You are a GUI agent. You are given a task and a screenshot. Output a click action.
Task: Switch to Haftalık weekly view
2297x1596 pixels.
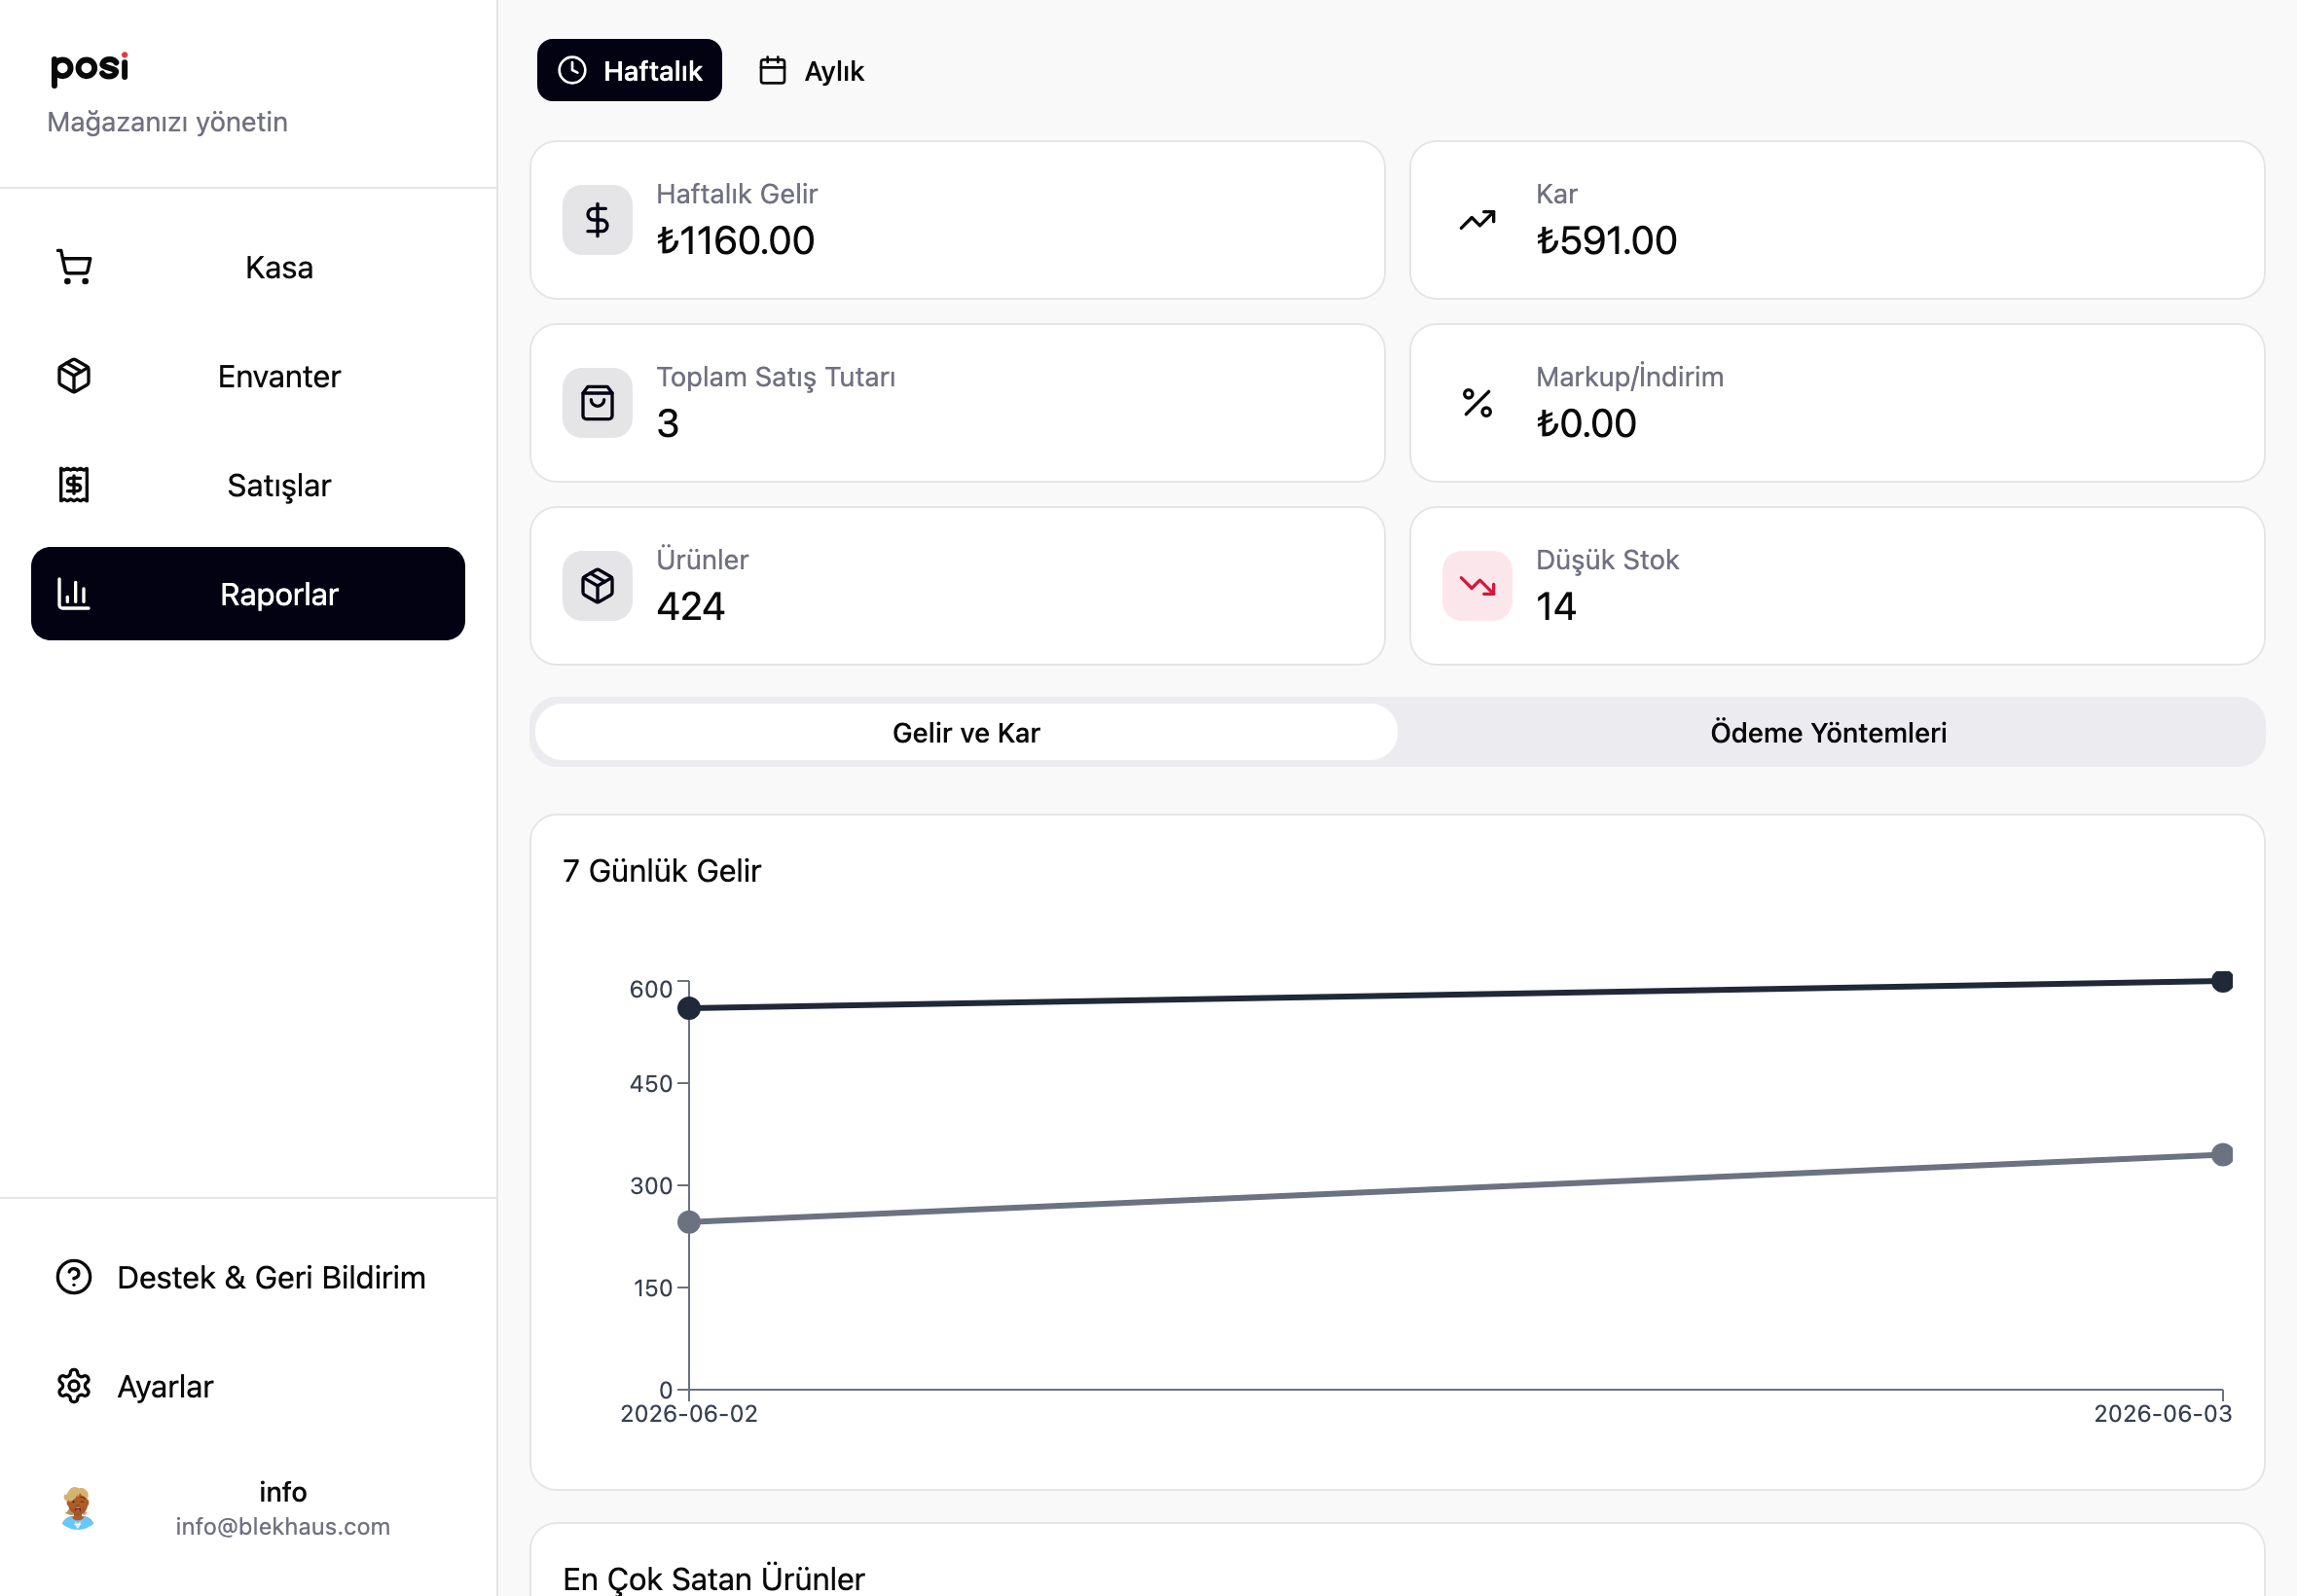point(629,70)
